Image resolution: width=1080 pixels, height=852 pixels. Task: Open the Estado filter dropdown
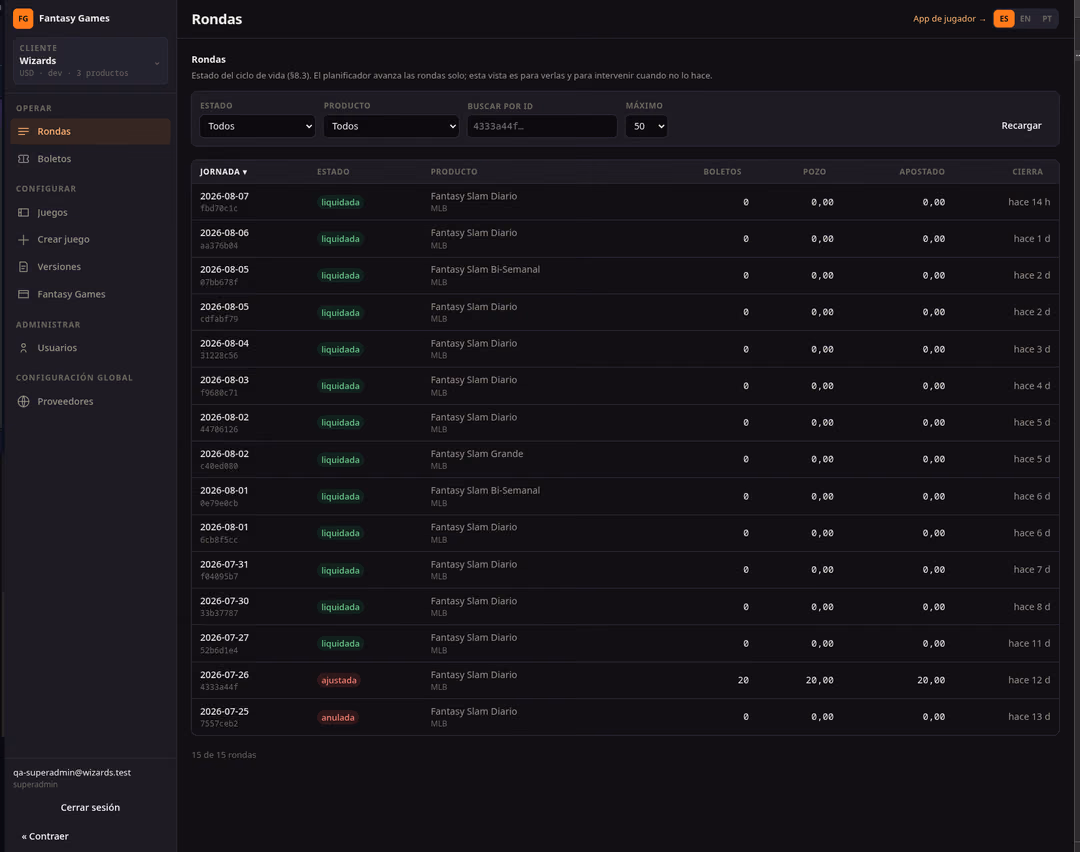pos(258,126)
